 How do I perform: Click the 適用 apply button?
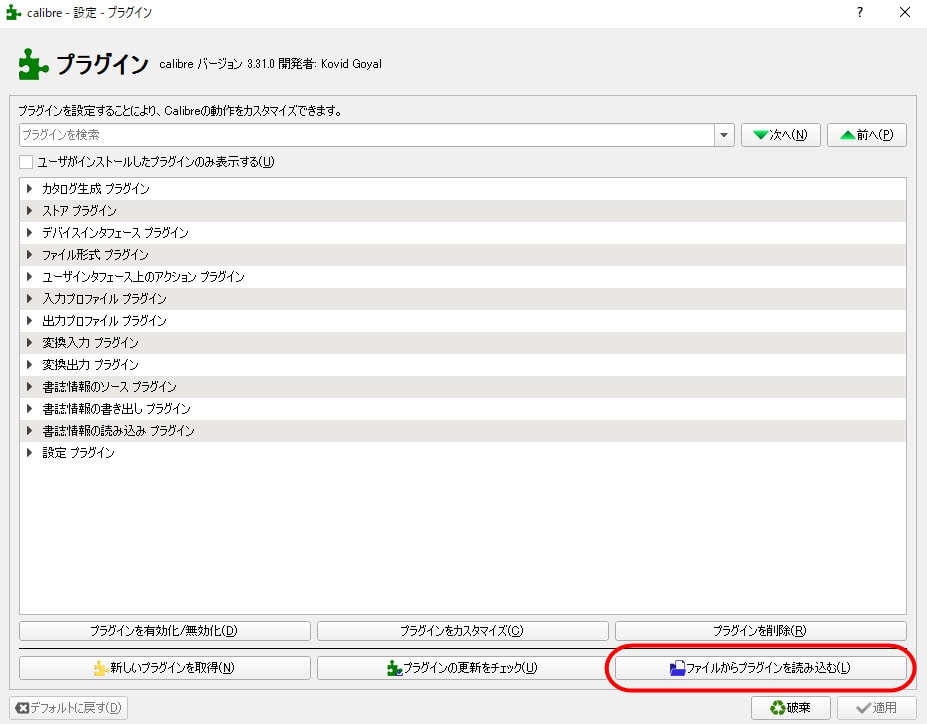[x=877, y=707]
